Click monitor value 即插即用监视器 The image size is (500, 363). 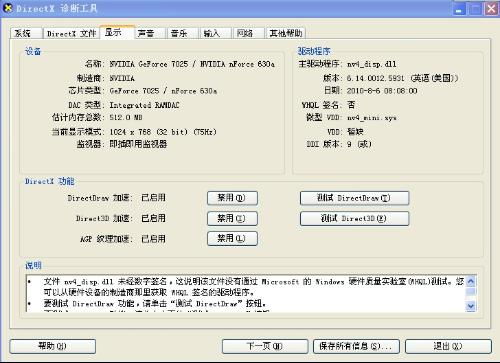click(138, 144)
